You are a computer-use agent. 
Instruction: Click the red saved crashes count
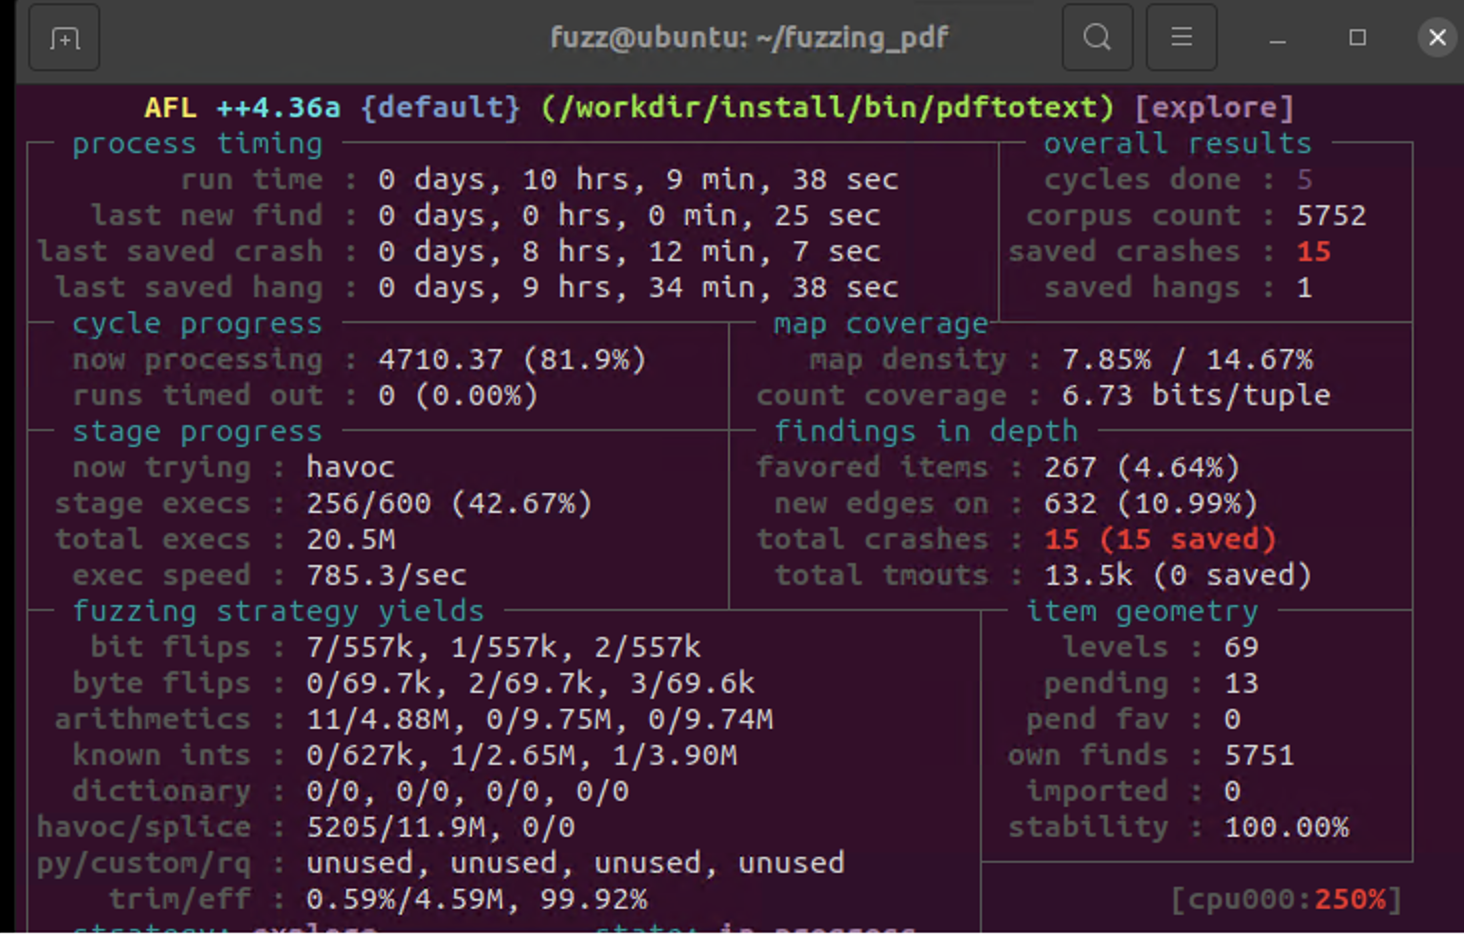(1313, 252)
